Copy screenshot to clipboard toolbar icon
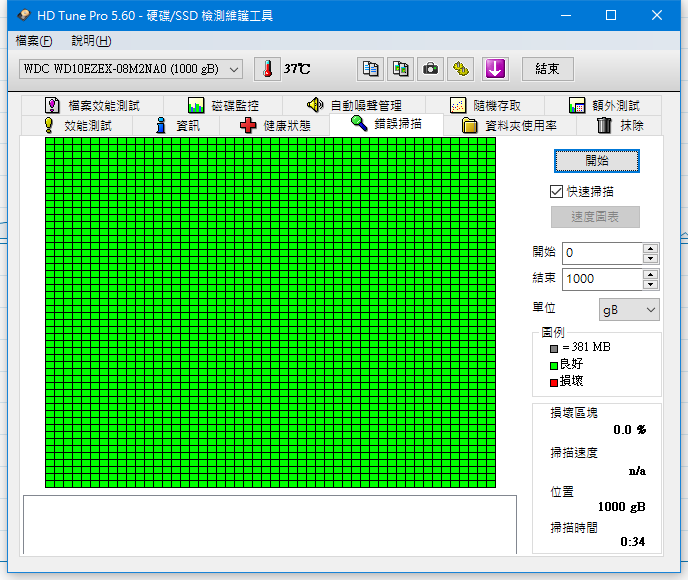Viewport: 688px width, 580px height. click(x=400, y=69)
